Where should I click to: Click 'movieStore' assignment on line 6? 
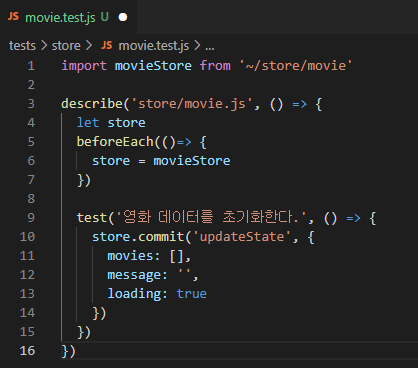(192, 161)
